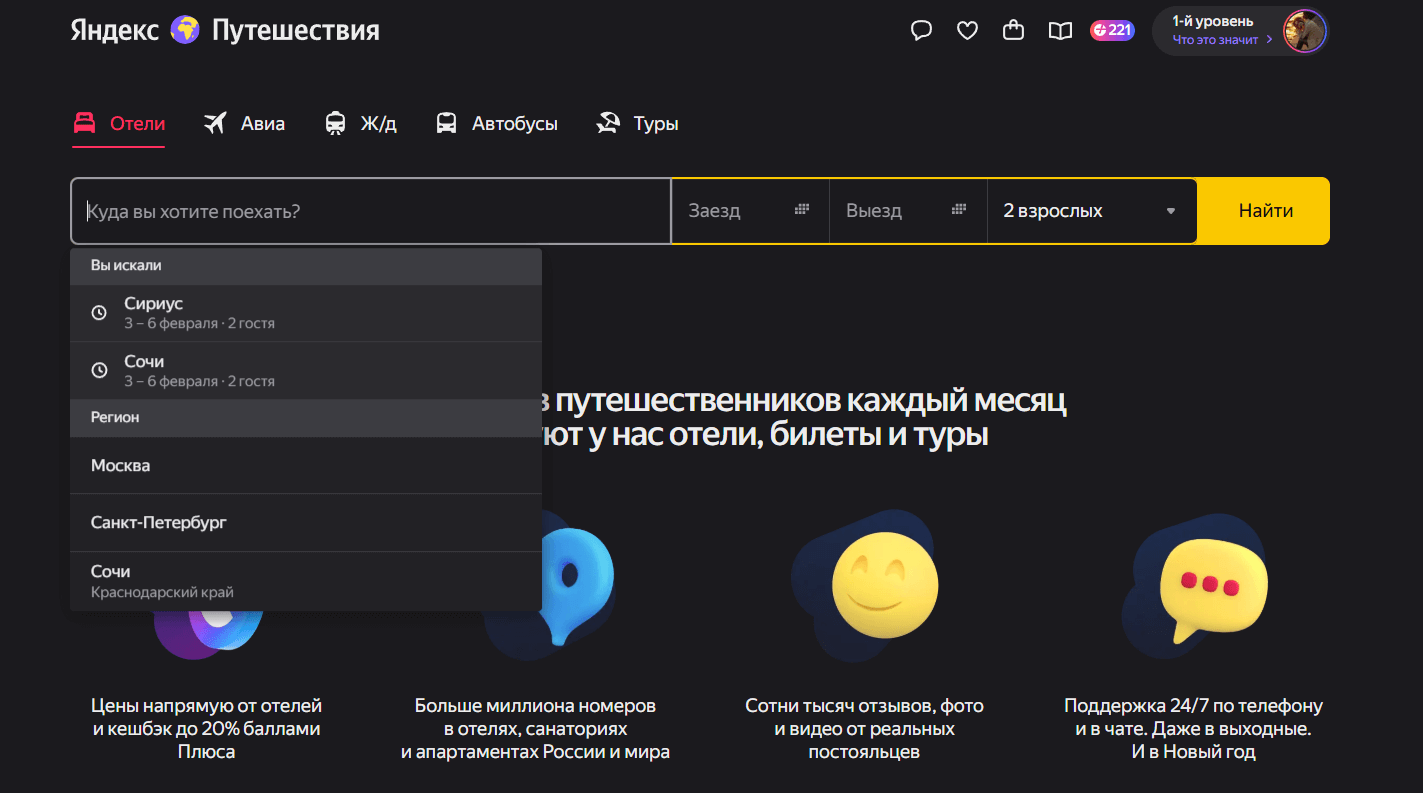
Task: Click text Сотни тысяч отзывов, фото
Action: tap(864, 706)
